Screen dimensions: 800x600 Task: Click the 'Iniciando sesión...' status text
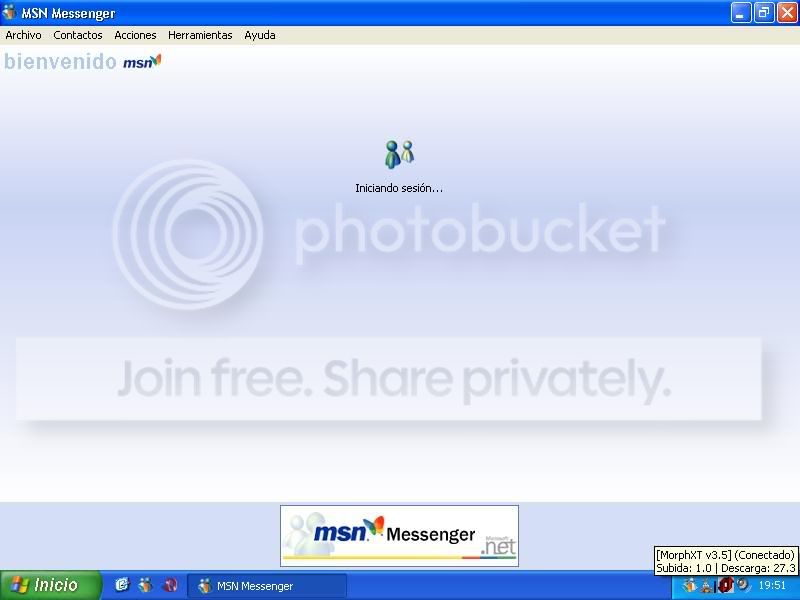tap(399, 188)
